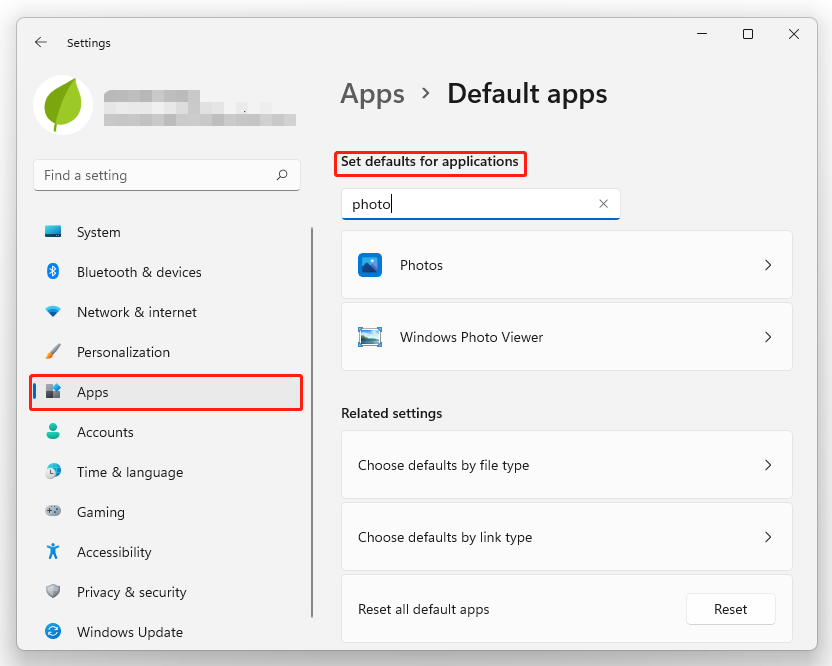The image size is (832, 666).
Task: Expand Windows Photo Viewer chevron
Action: point(768,337)
